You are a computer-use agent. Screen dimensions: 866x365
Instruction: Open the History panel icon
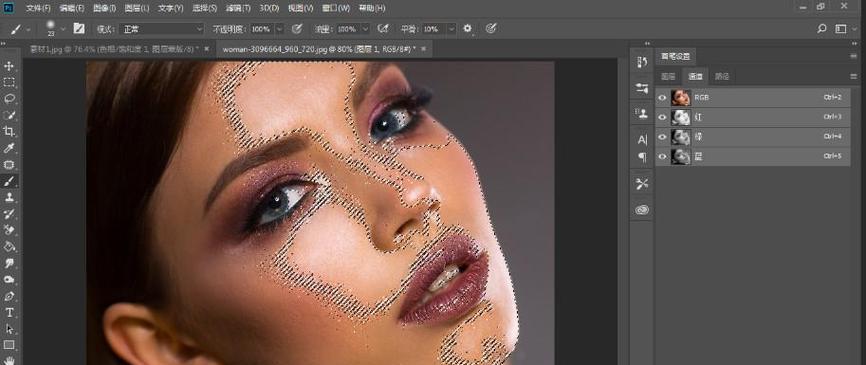click(x=642, y=62)
